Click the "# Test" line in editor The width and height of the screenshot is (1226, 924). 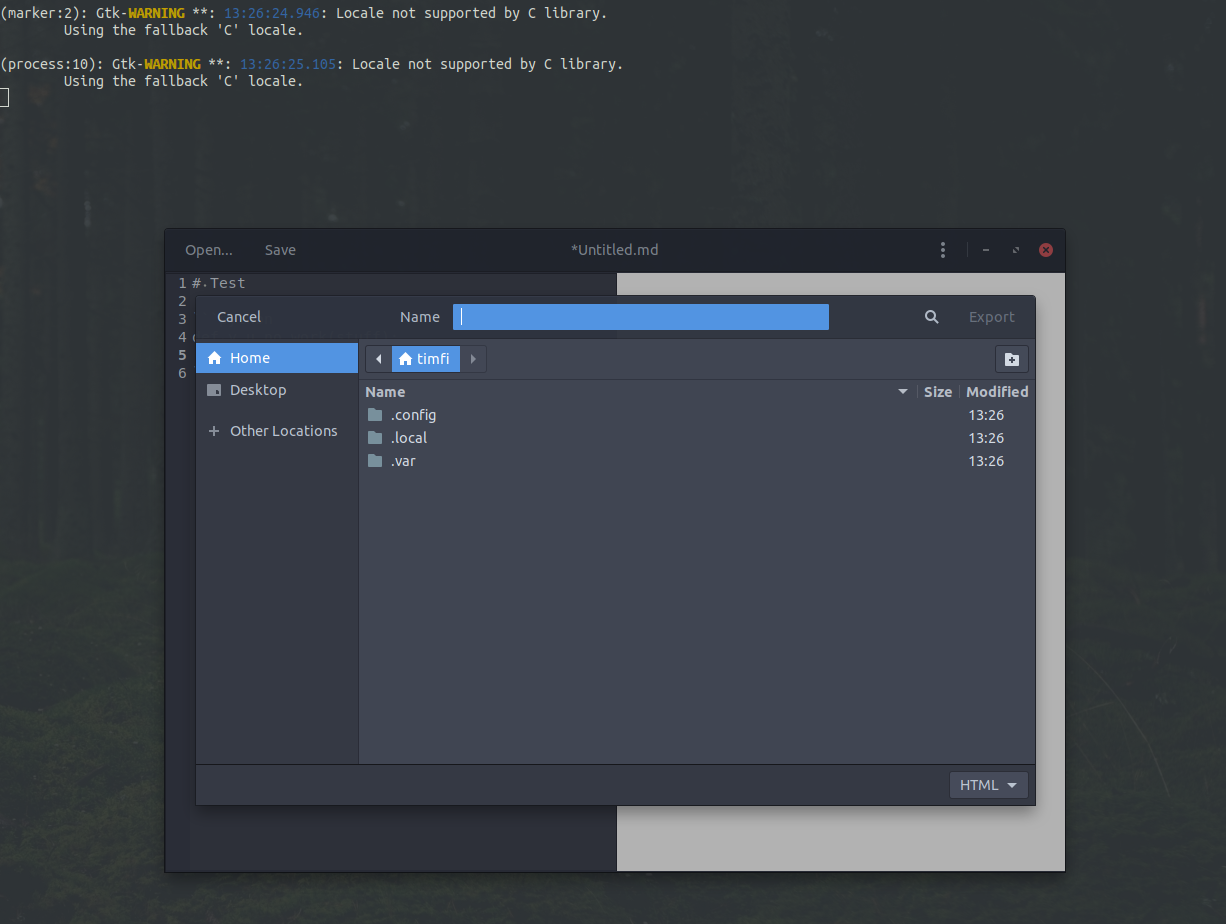219,283
